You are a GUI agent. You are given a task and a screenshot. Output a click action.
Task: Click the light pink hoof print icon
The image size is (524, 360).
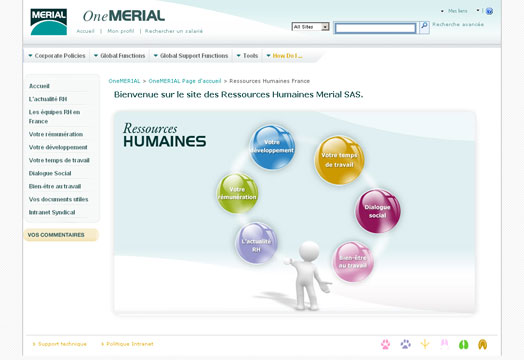444,344
